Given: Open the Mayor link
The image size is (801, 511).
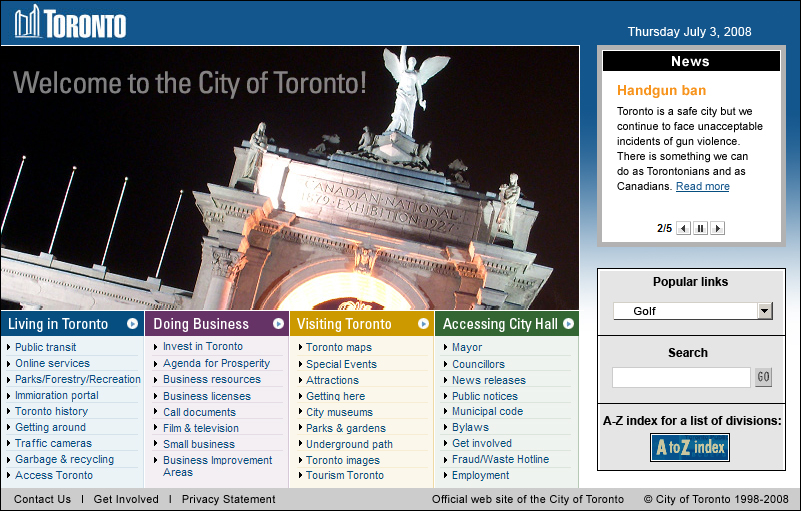Looking at the screenshot, I should (x=467, y=347).
